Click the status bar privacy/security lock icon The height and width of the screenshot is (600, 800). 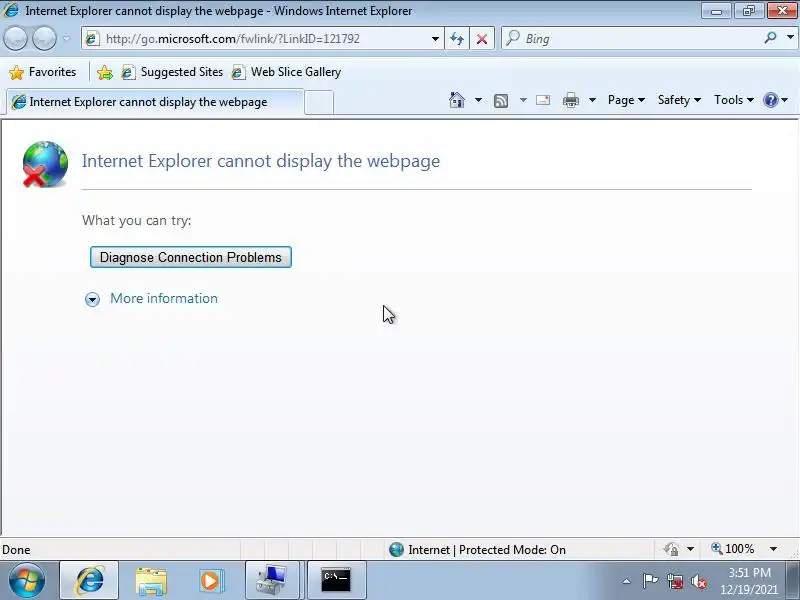click(671, 549)
